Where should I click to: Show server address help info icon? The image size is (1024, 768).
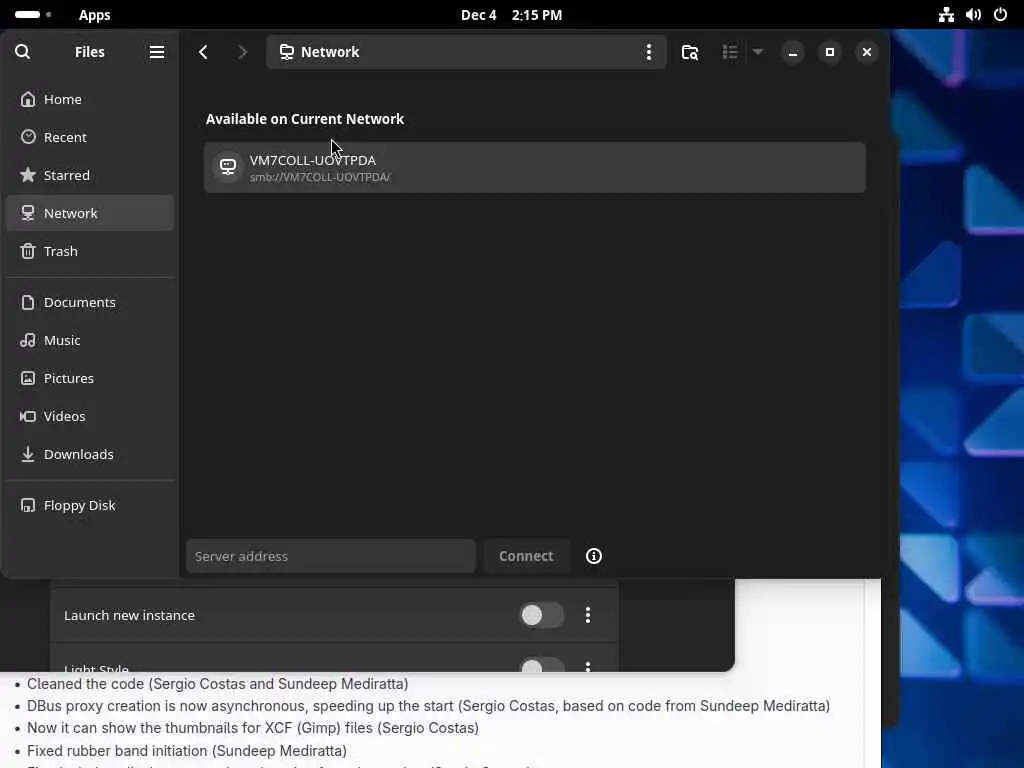[594, 556]
